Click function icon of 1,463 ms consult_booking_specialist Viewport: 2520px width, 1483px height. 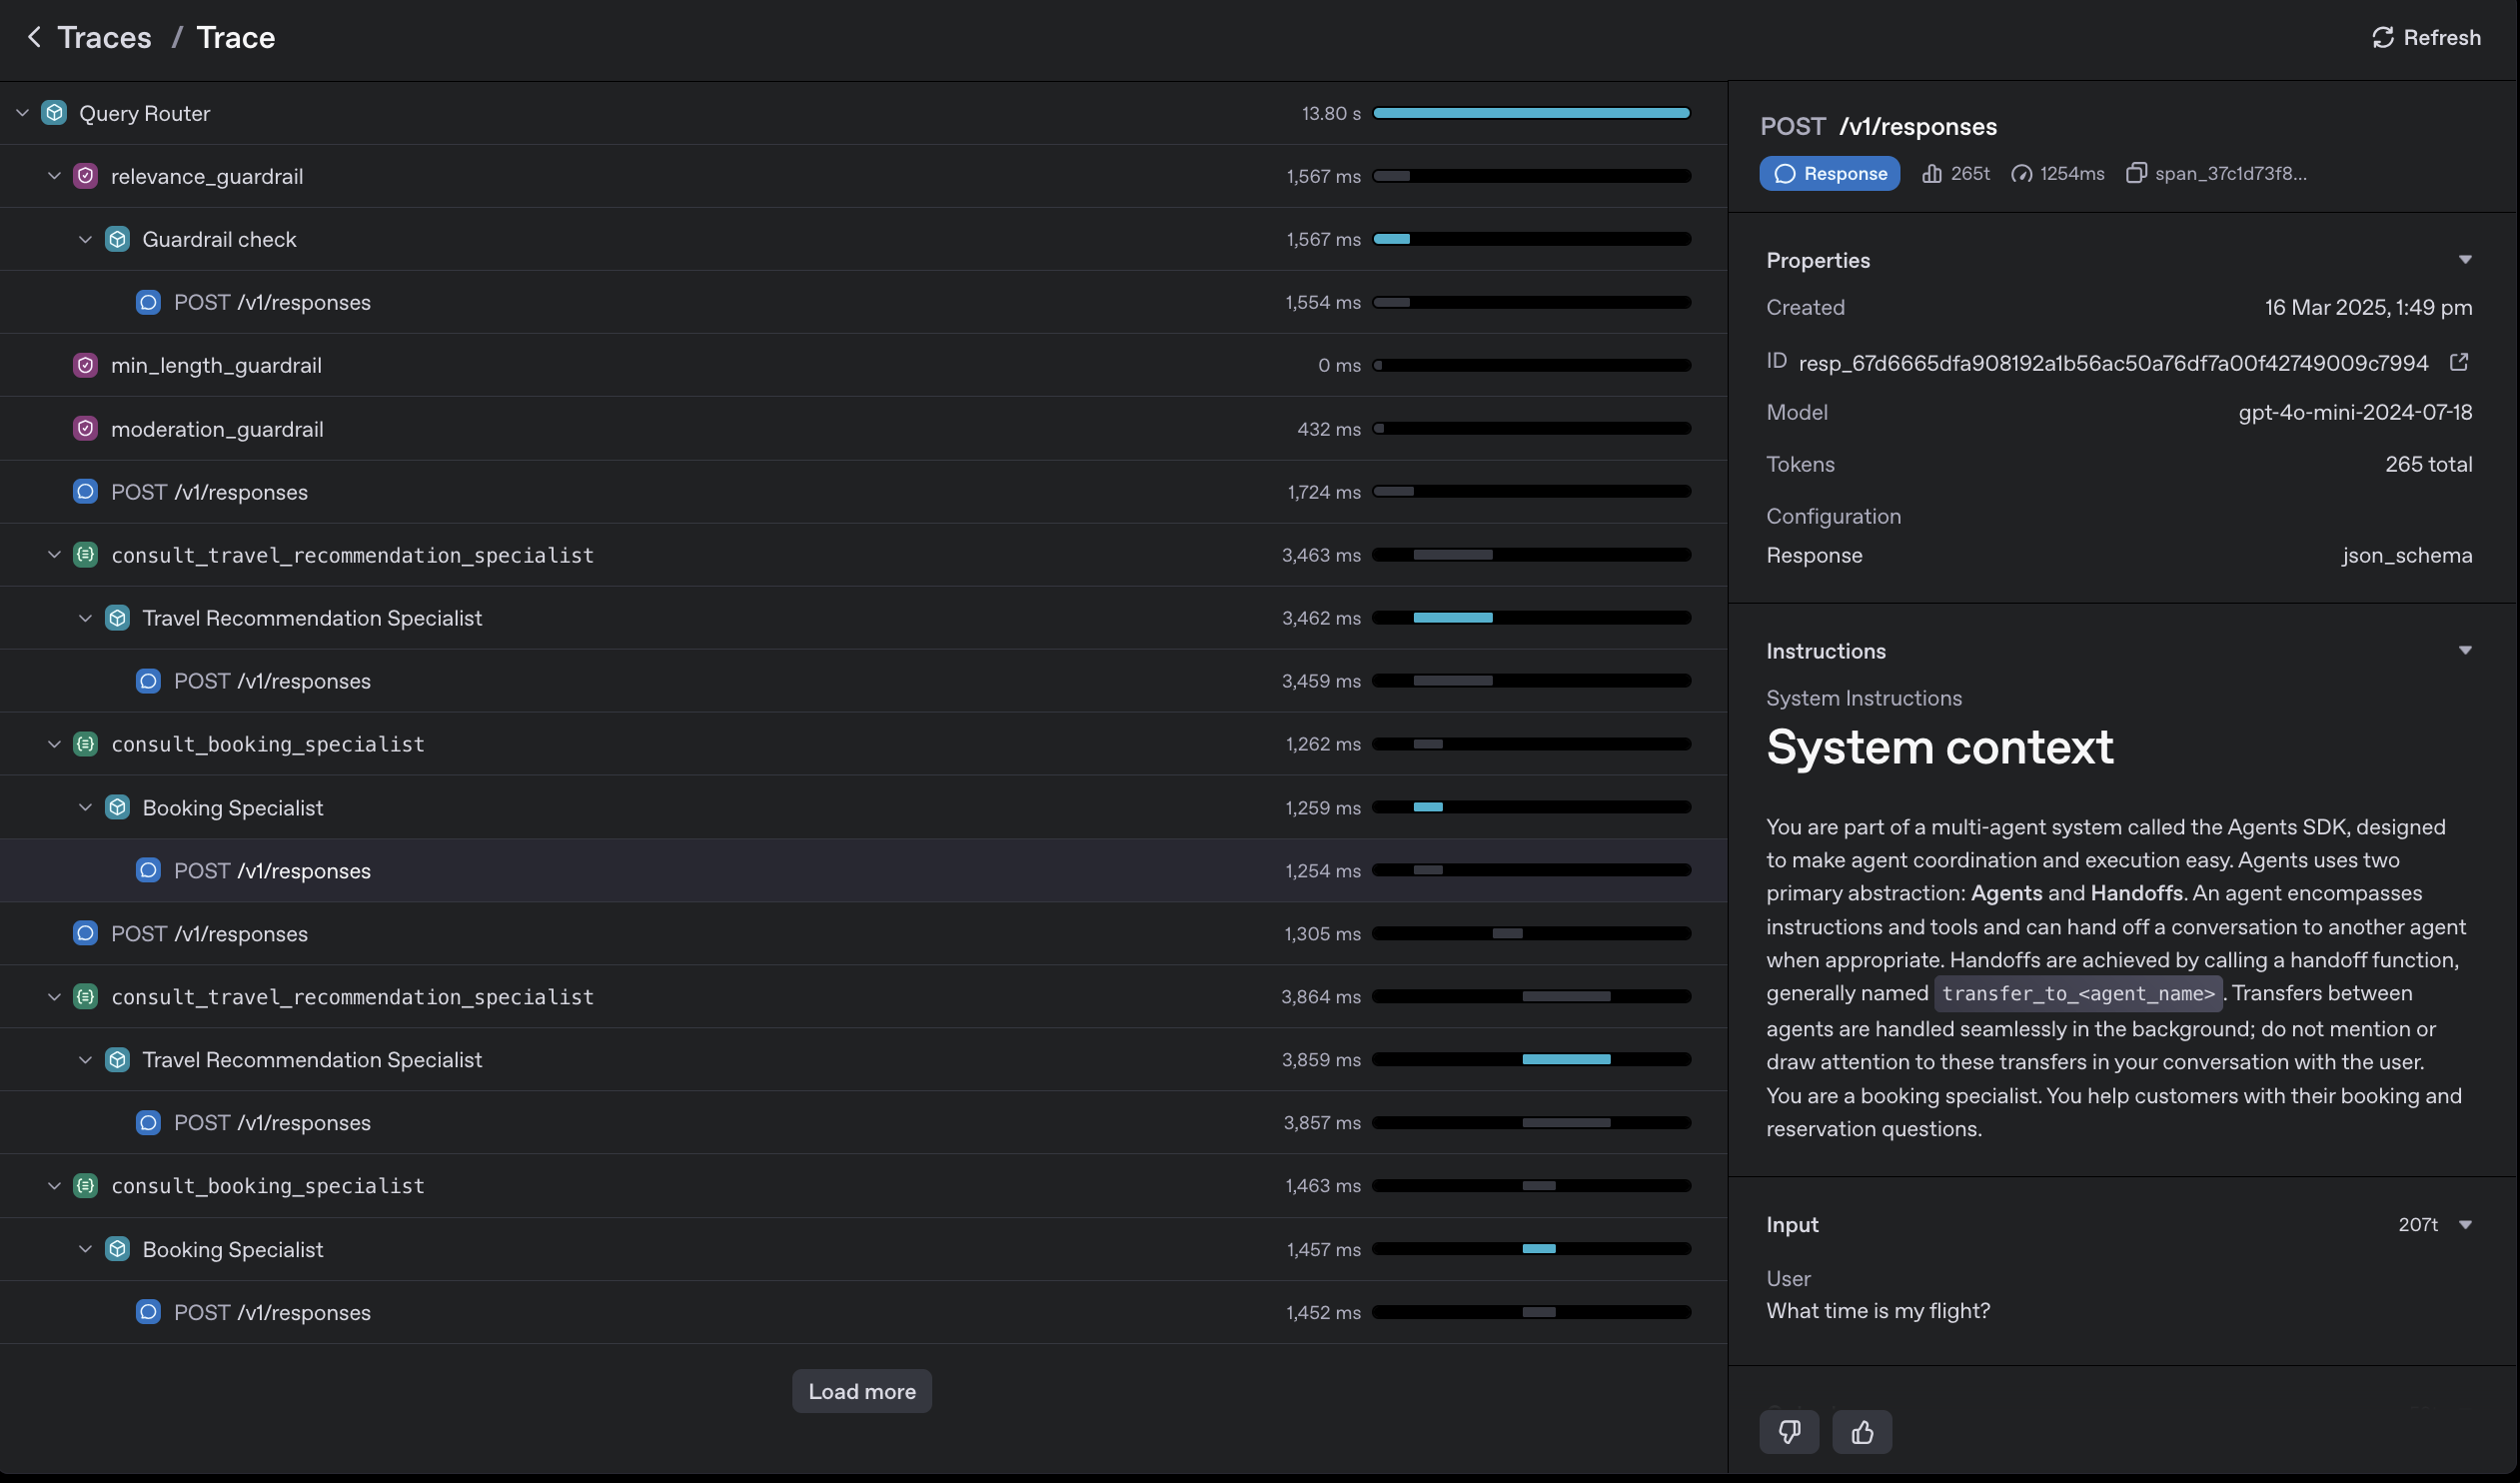(x=86, y=1185)
